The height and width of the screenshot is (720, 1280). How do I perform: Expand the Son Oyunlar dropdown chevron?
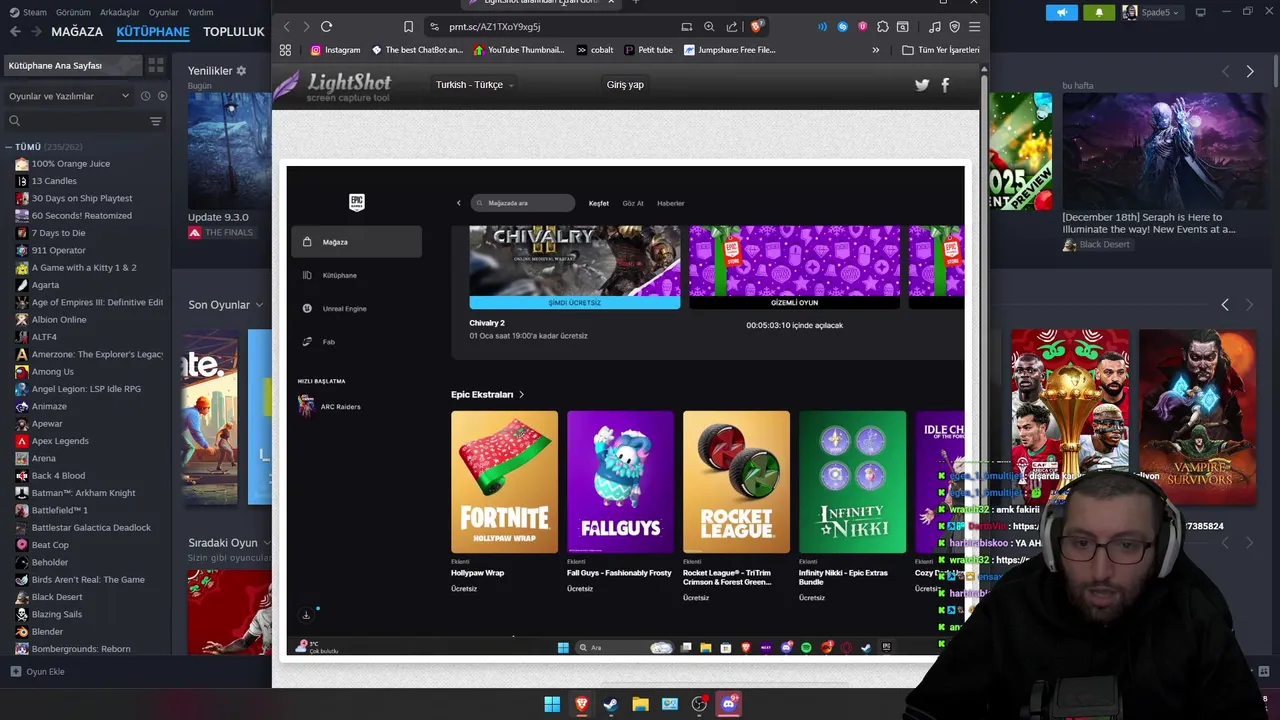pos(259,305)
